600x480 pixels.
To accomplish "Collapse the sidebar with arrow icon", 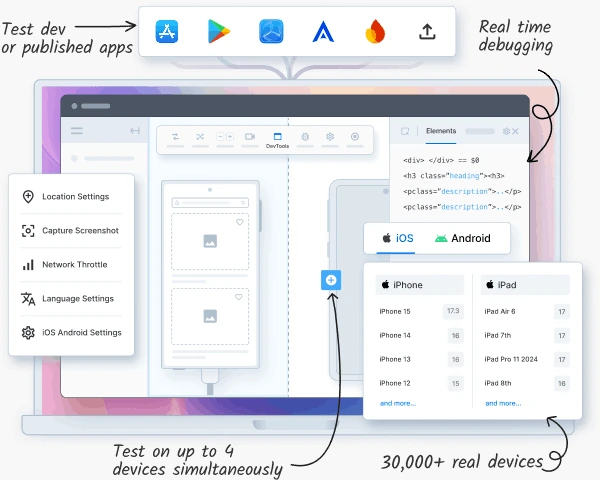I will (x=135, y=131).
